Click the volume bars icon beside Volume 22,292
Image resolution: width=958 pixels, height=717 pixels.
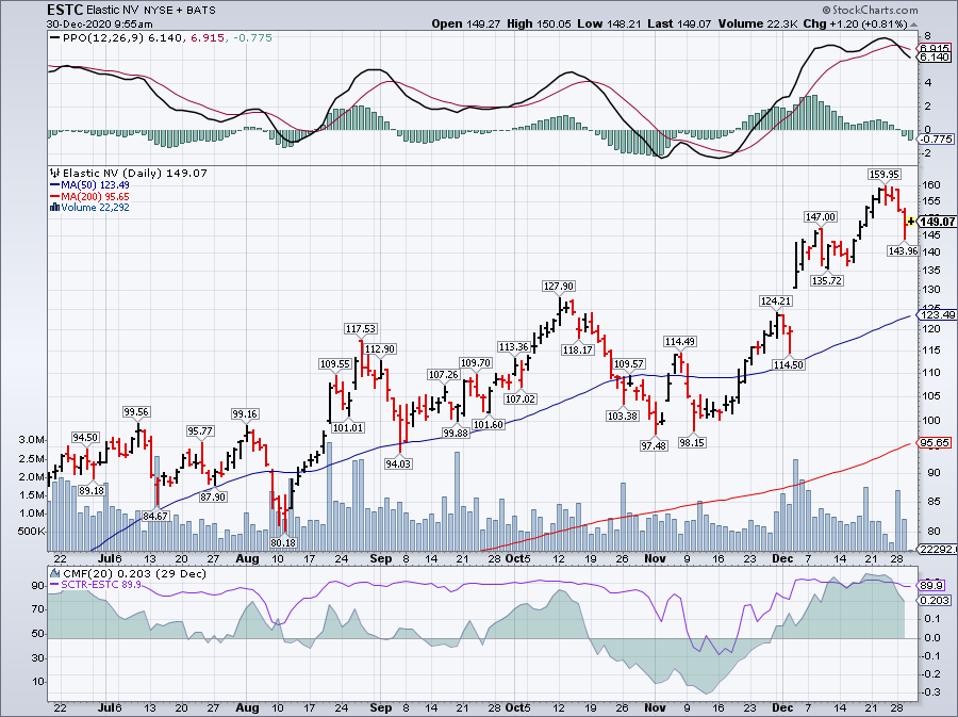[x=54, y=208]
